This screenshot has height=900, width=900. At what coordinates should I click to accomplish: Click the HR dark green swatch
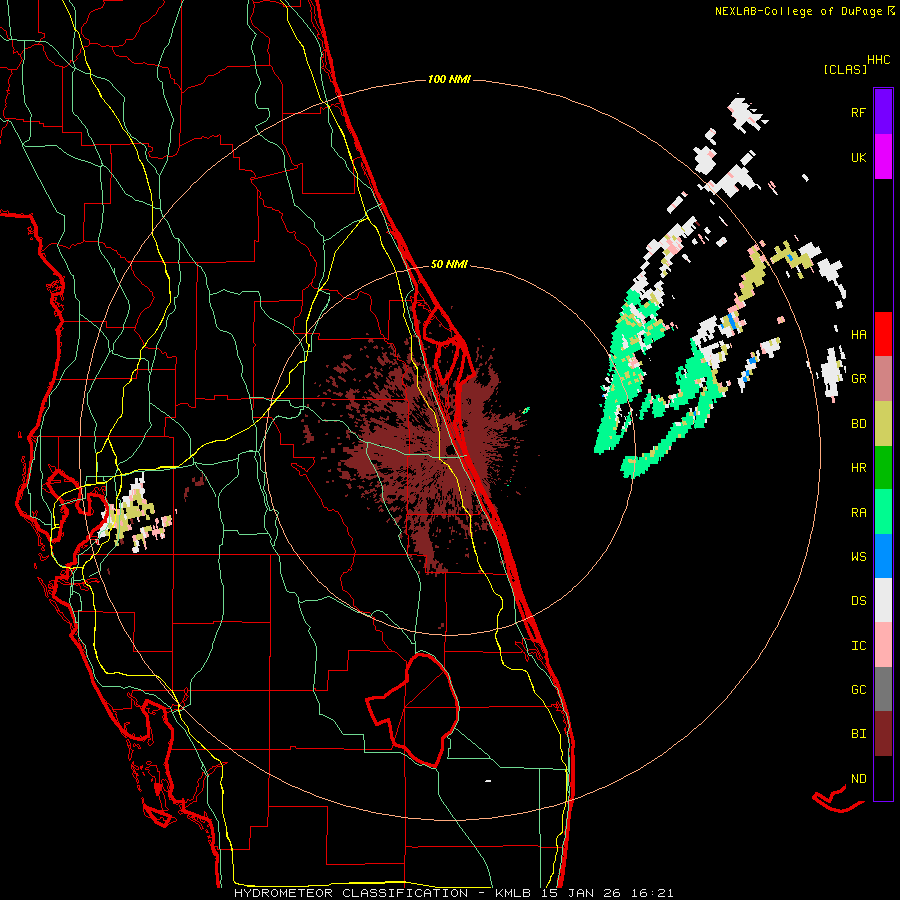click(883, 468)
